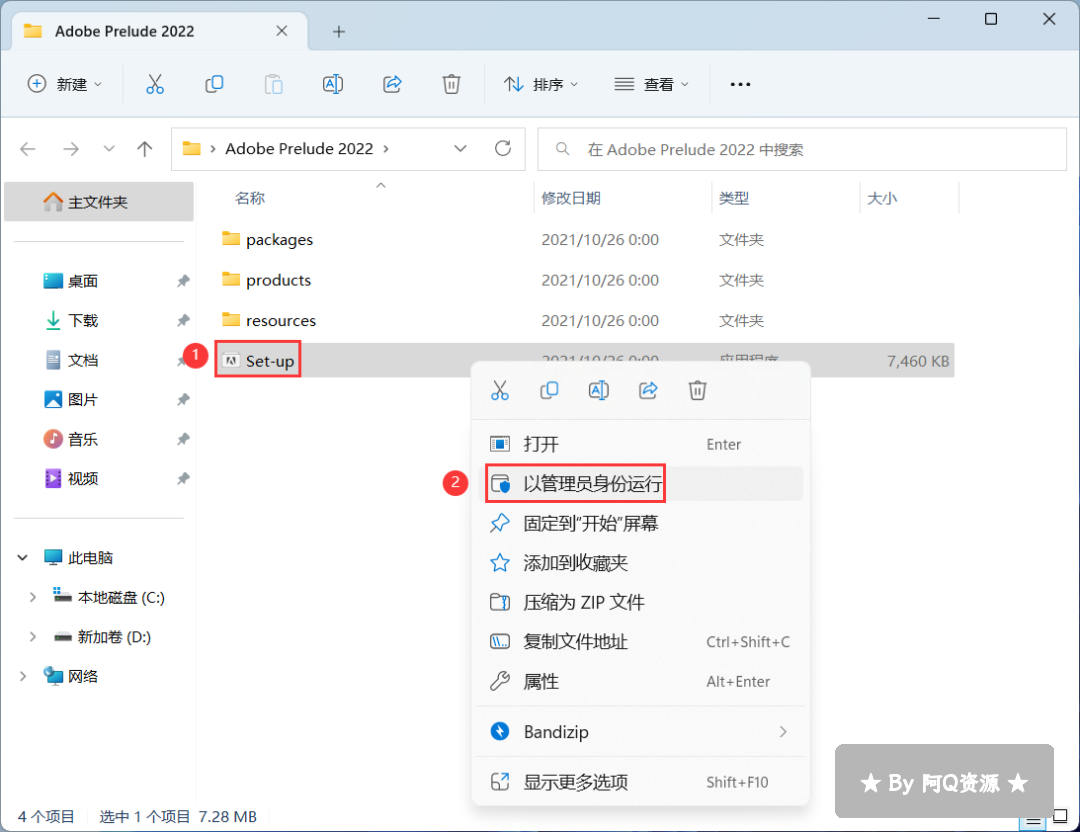Switch to details view in status bar
Screen dimensions: 1080x832
click(x=1033, y=821)
